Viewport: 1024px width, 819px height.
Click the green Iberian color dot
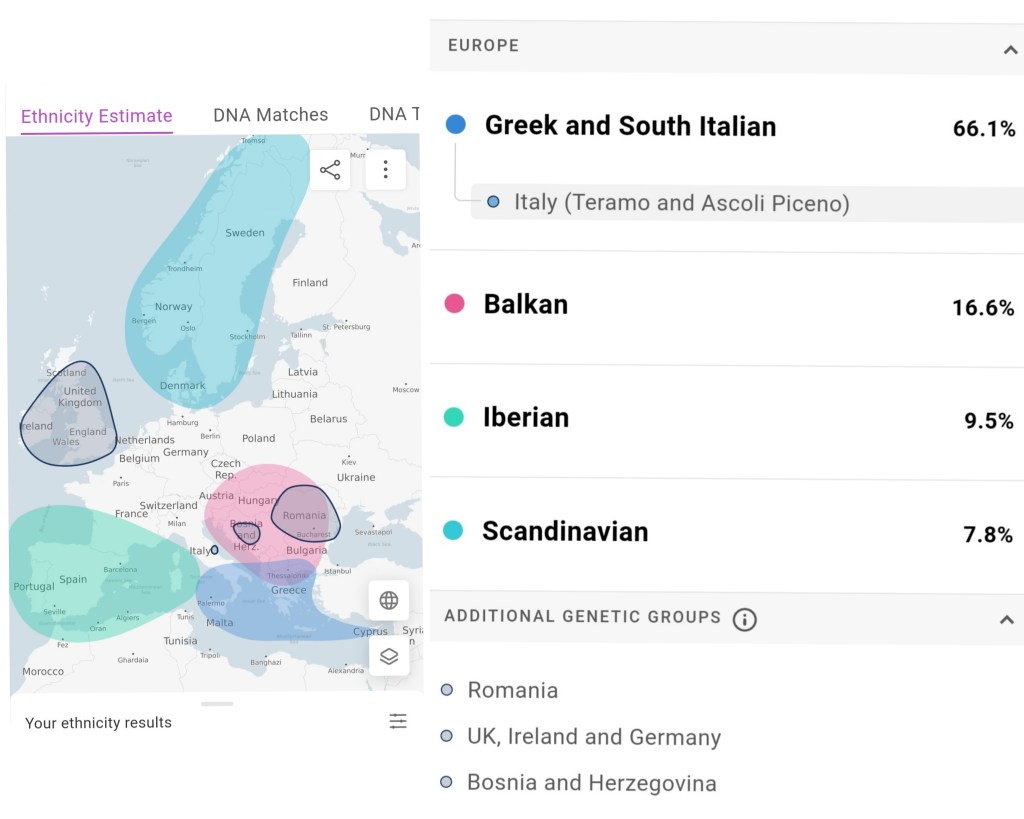tap(454, 417)
